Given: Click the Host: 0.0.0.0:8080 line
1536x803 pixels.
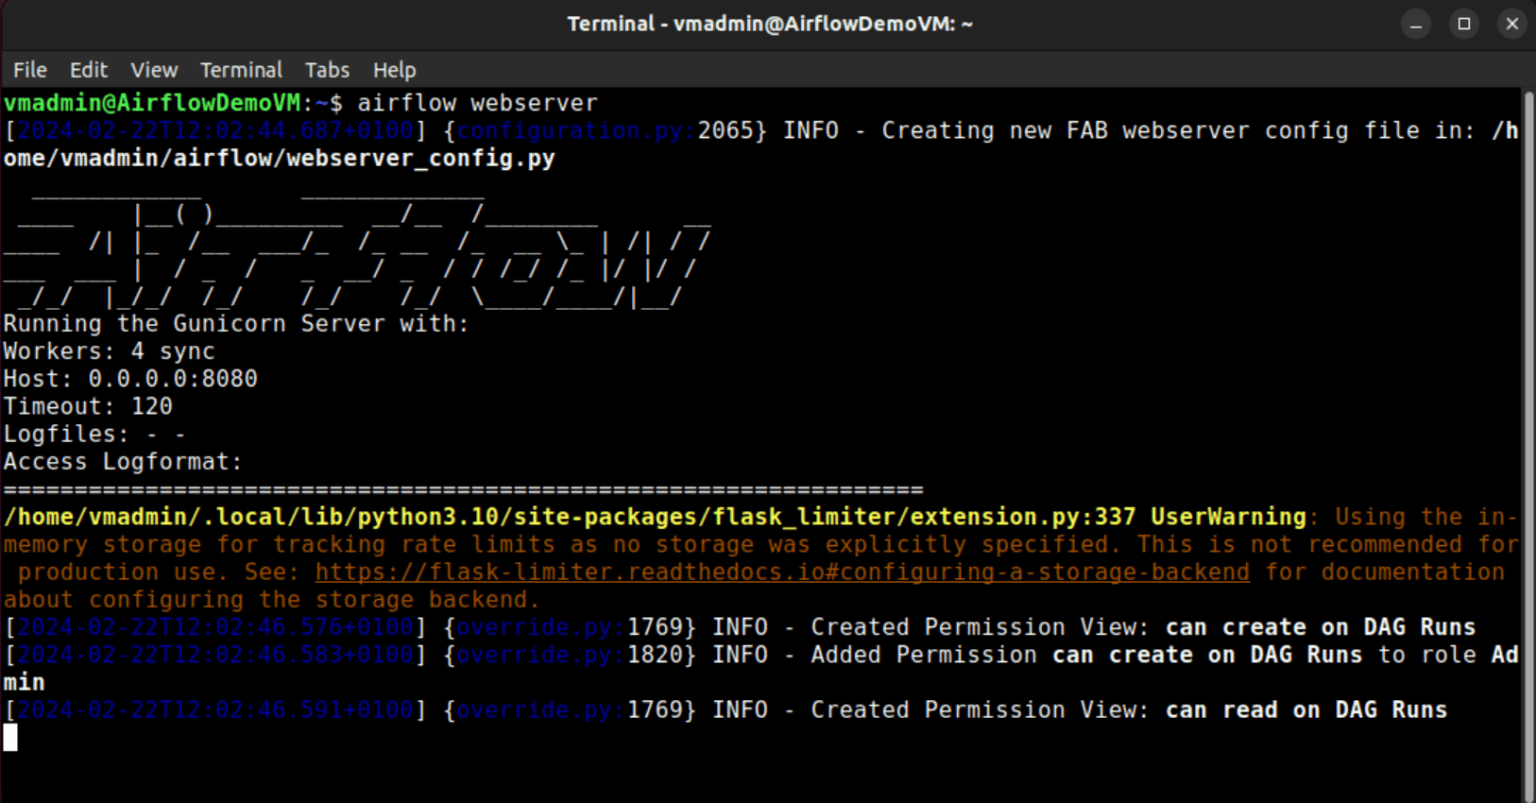Looking at the screenshot, I should 129,378.
